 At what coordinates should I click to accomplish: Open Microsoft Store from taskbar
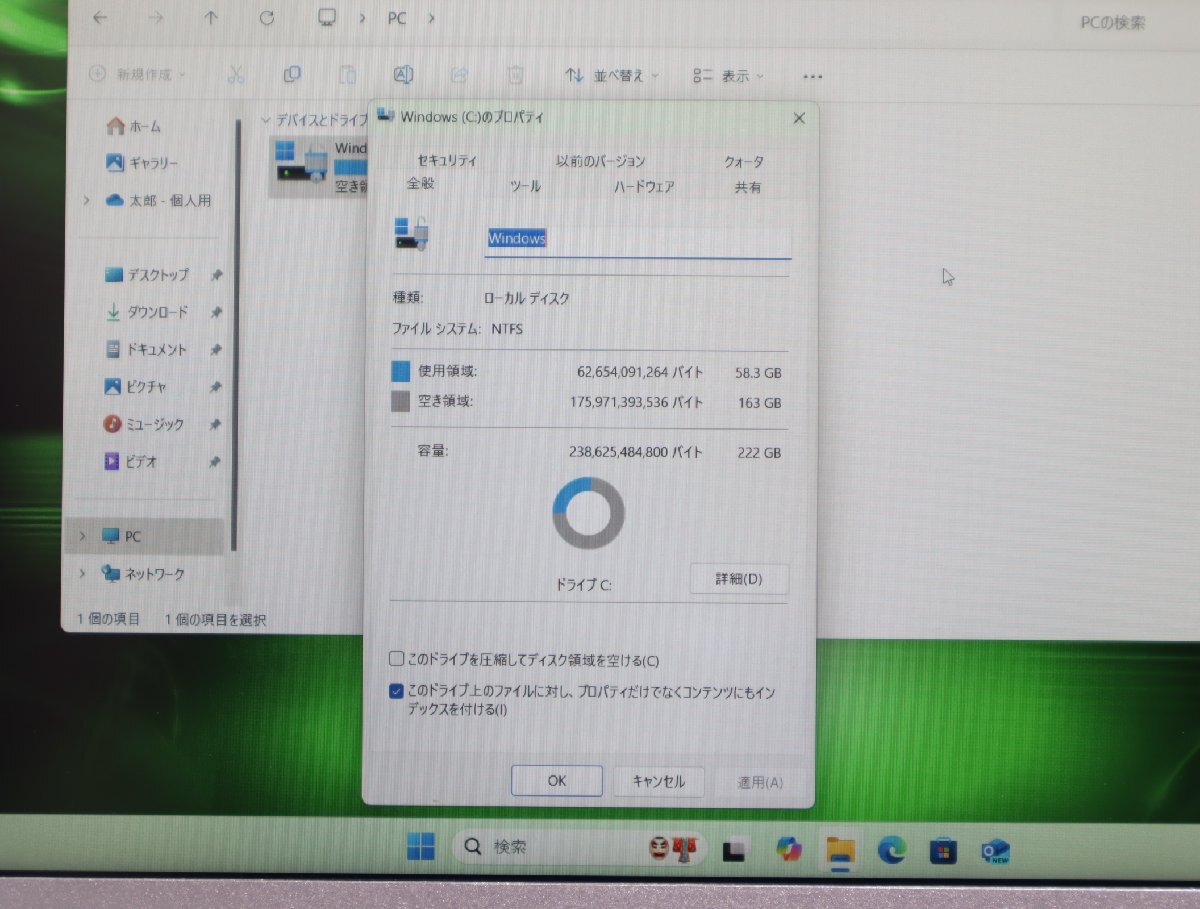coord(943,850)
